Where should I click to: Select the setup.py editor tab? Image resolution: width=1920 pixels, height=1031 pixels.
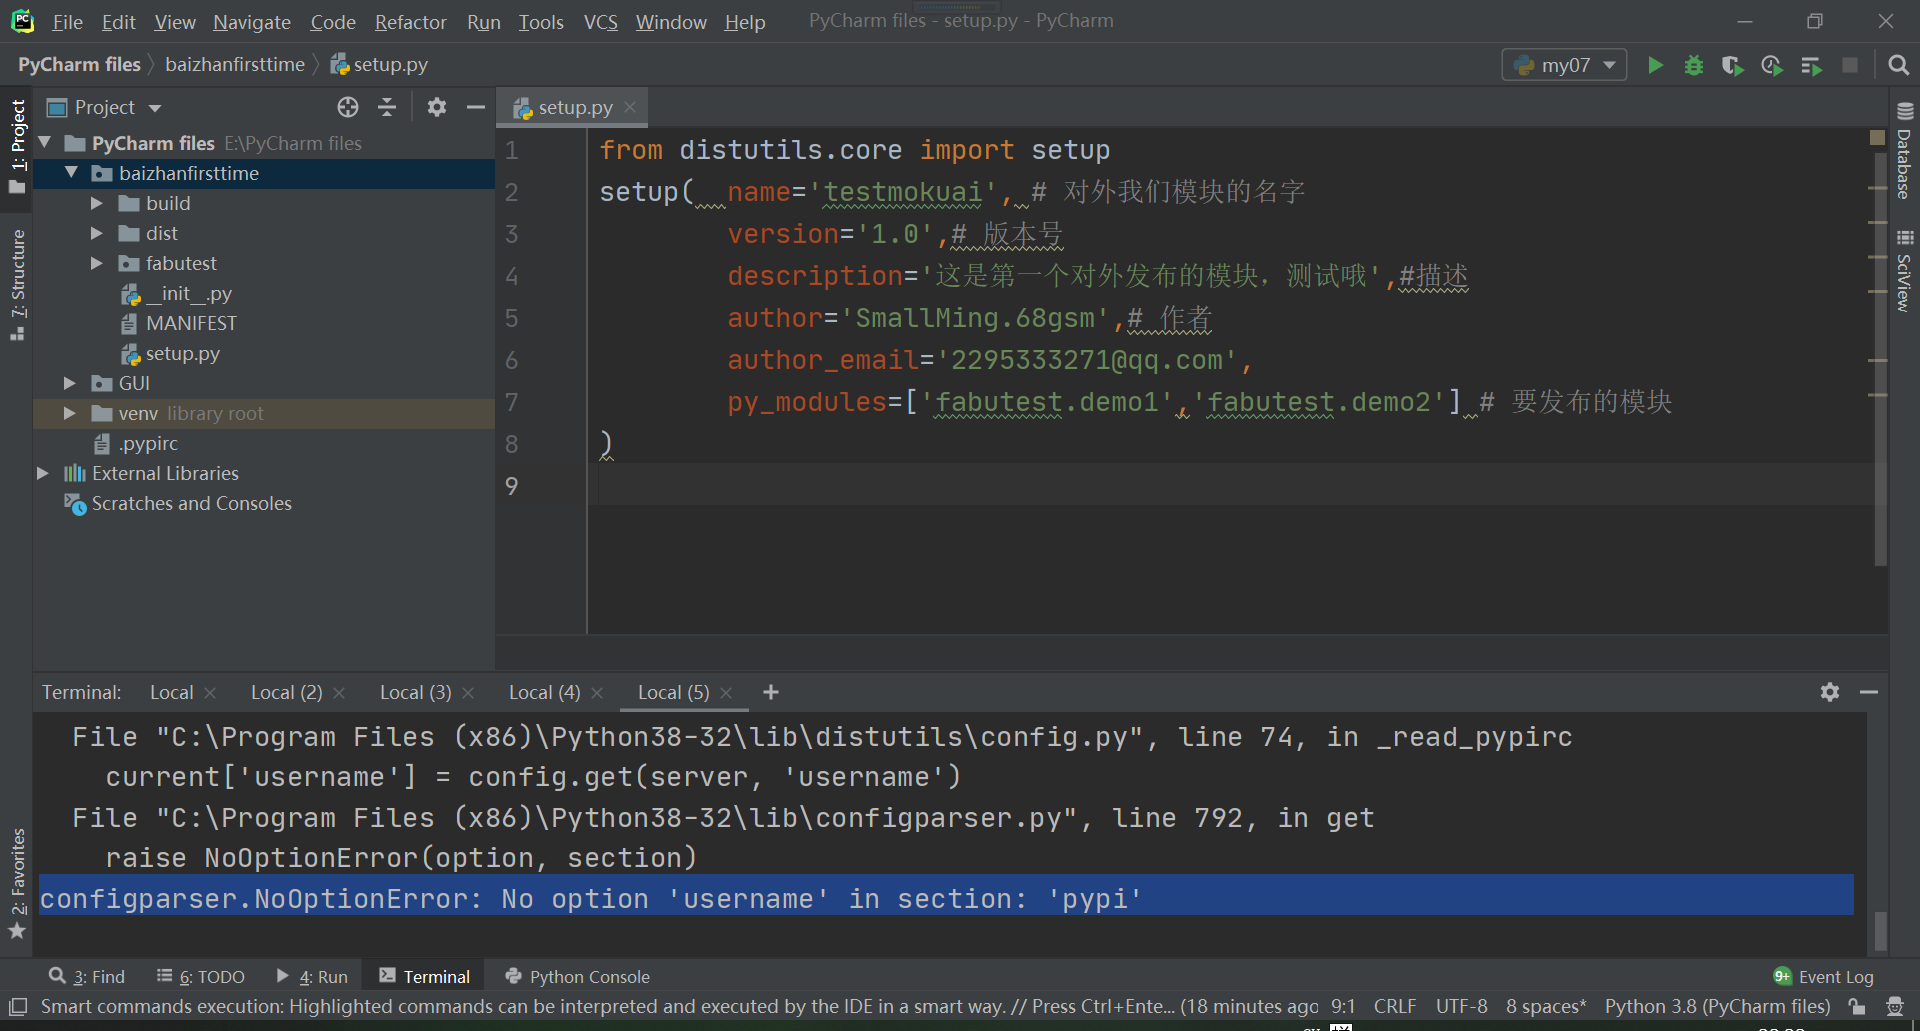coord(575,107)
